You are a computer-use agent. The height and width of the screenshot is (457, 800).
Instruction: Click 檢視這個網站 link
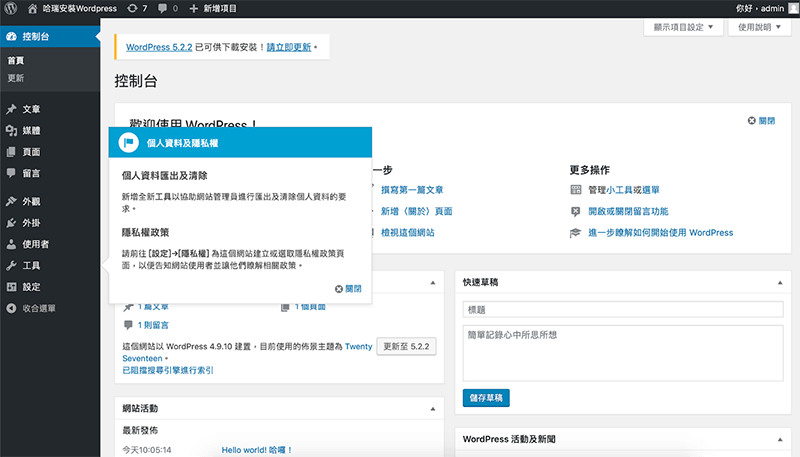click(408, 233)
